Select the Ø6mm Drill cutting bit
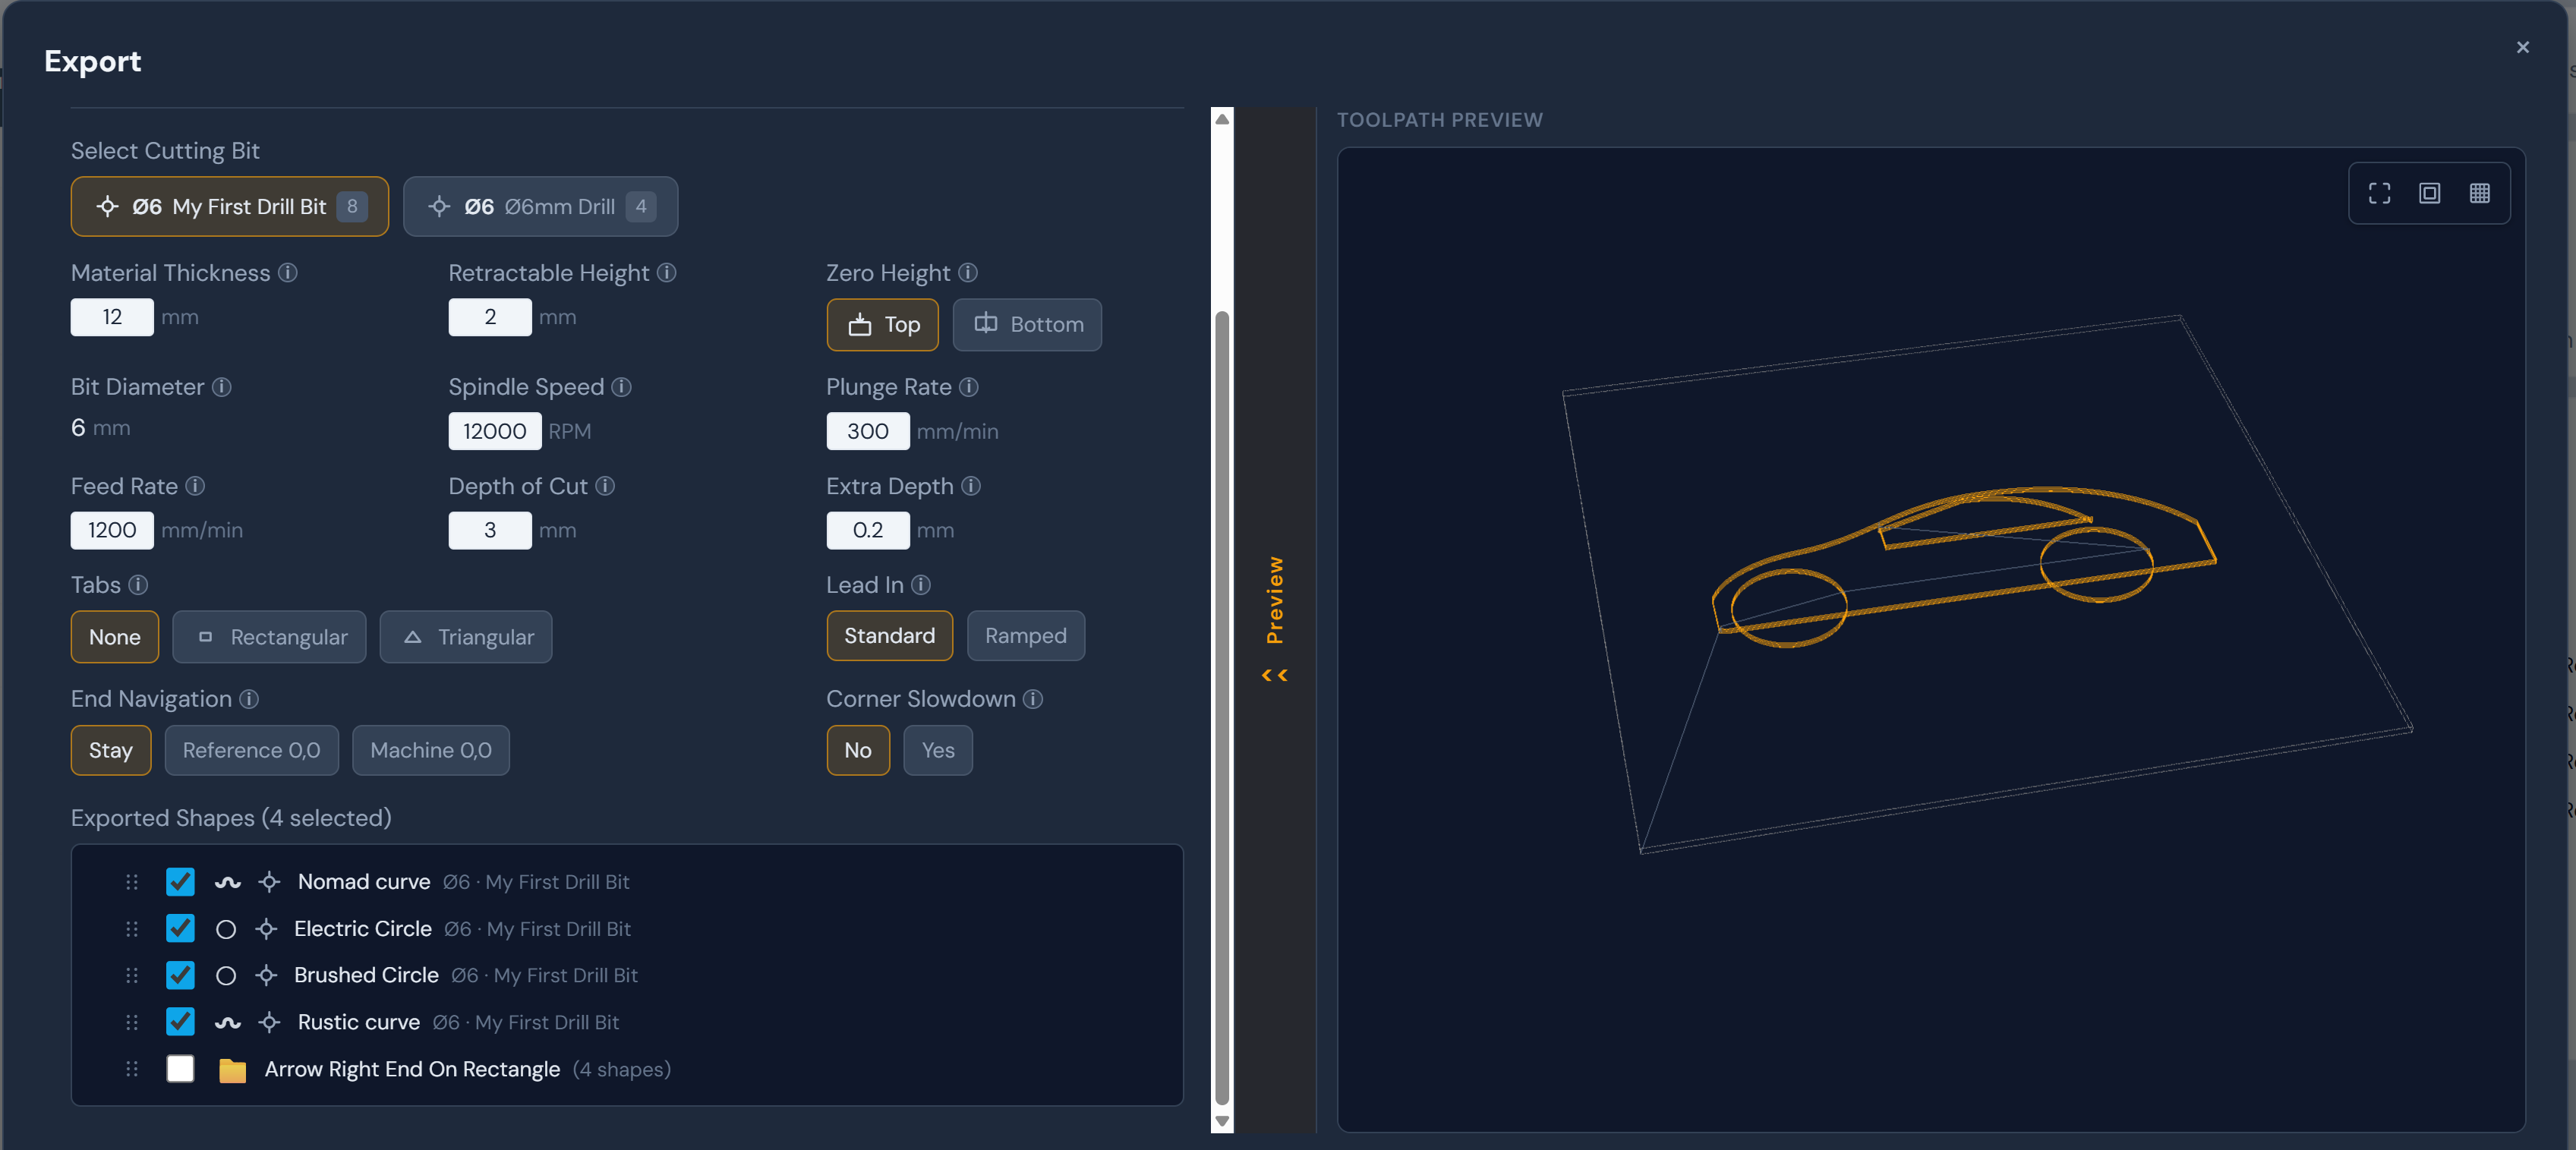 (540, 207)
